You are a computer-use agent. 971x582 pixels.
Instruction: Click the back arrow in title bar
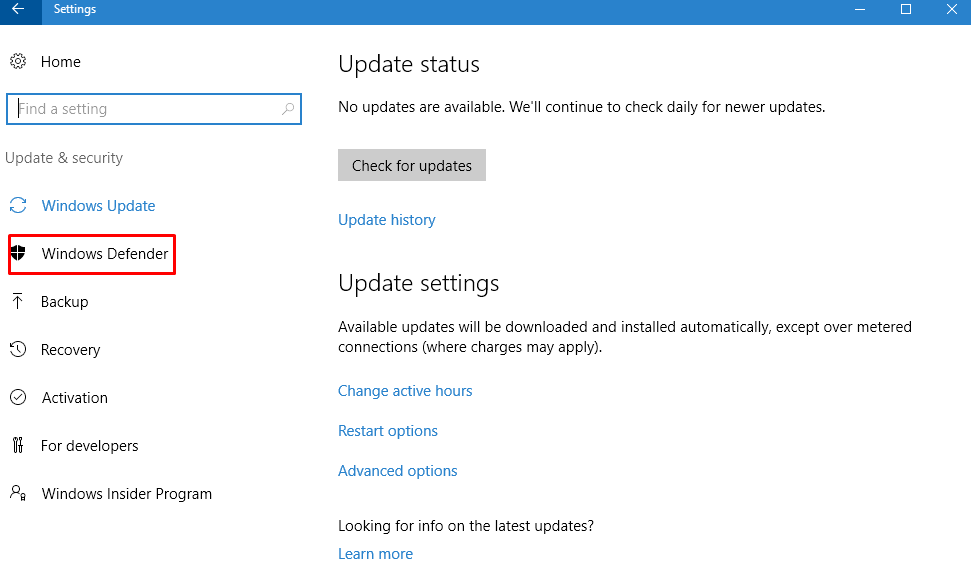click(18, 10)
